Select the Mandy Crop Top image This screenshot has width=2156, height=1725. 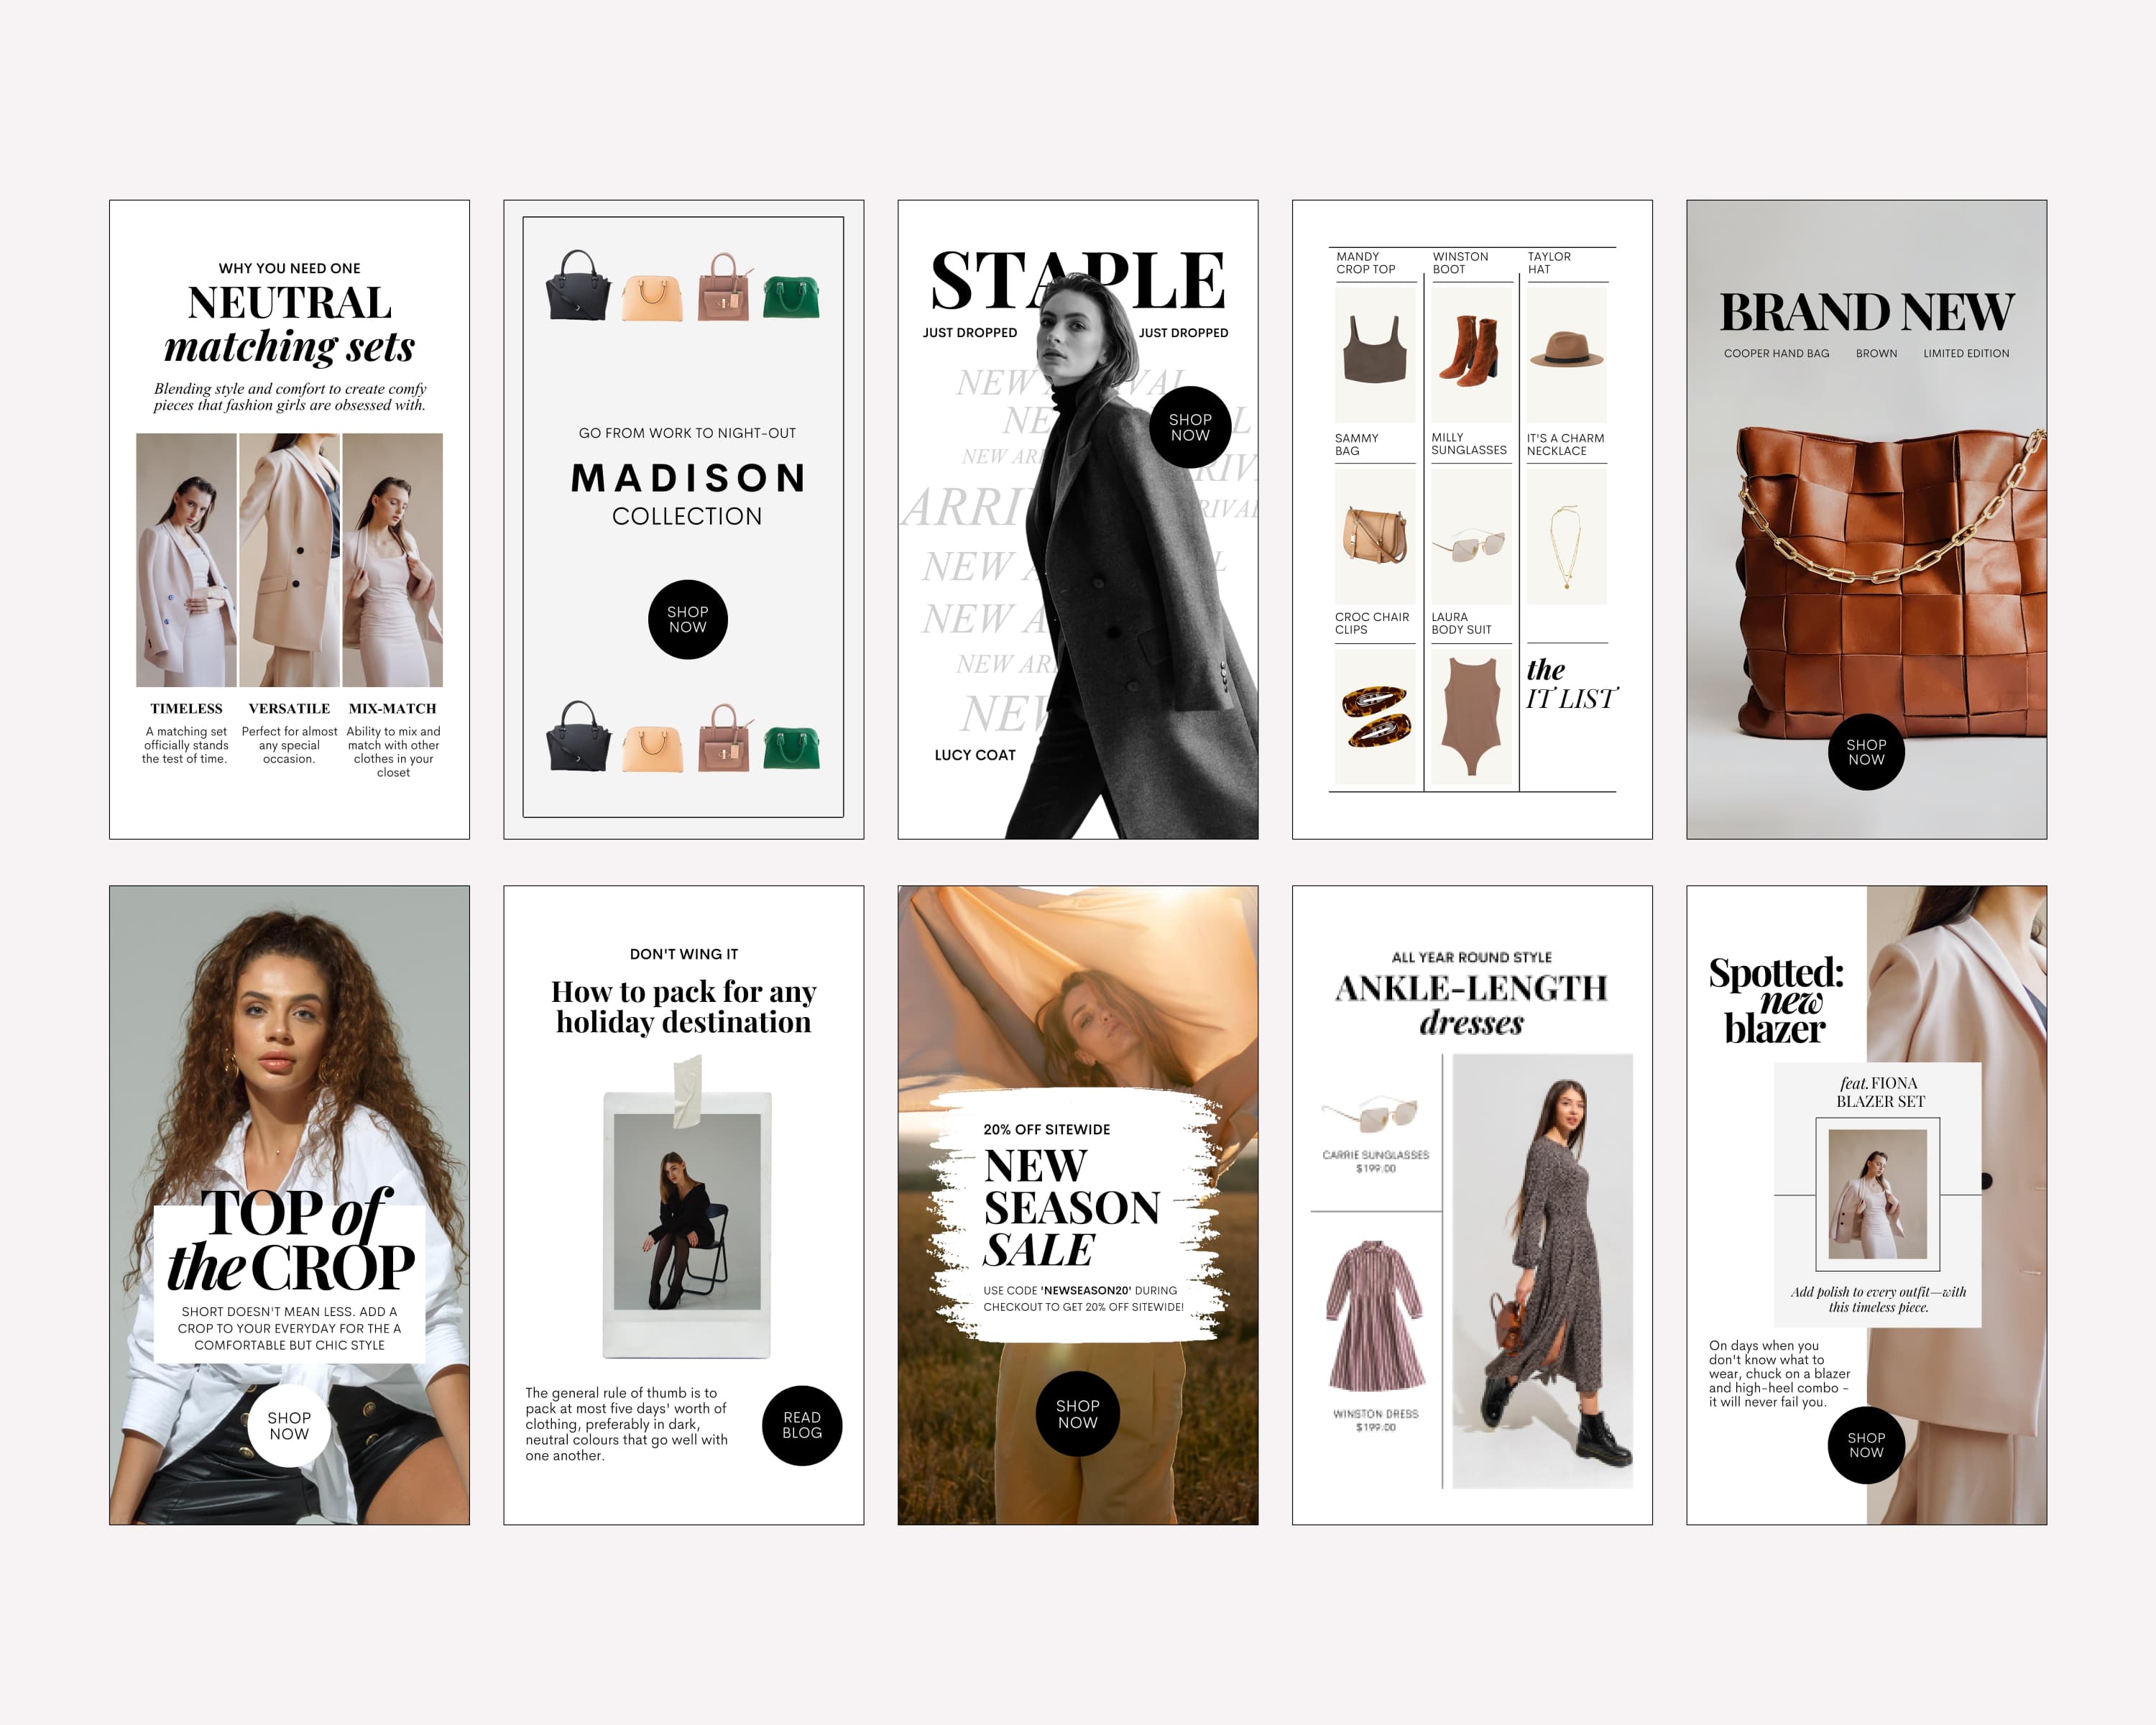coord(1375,352)
